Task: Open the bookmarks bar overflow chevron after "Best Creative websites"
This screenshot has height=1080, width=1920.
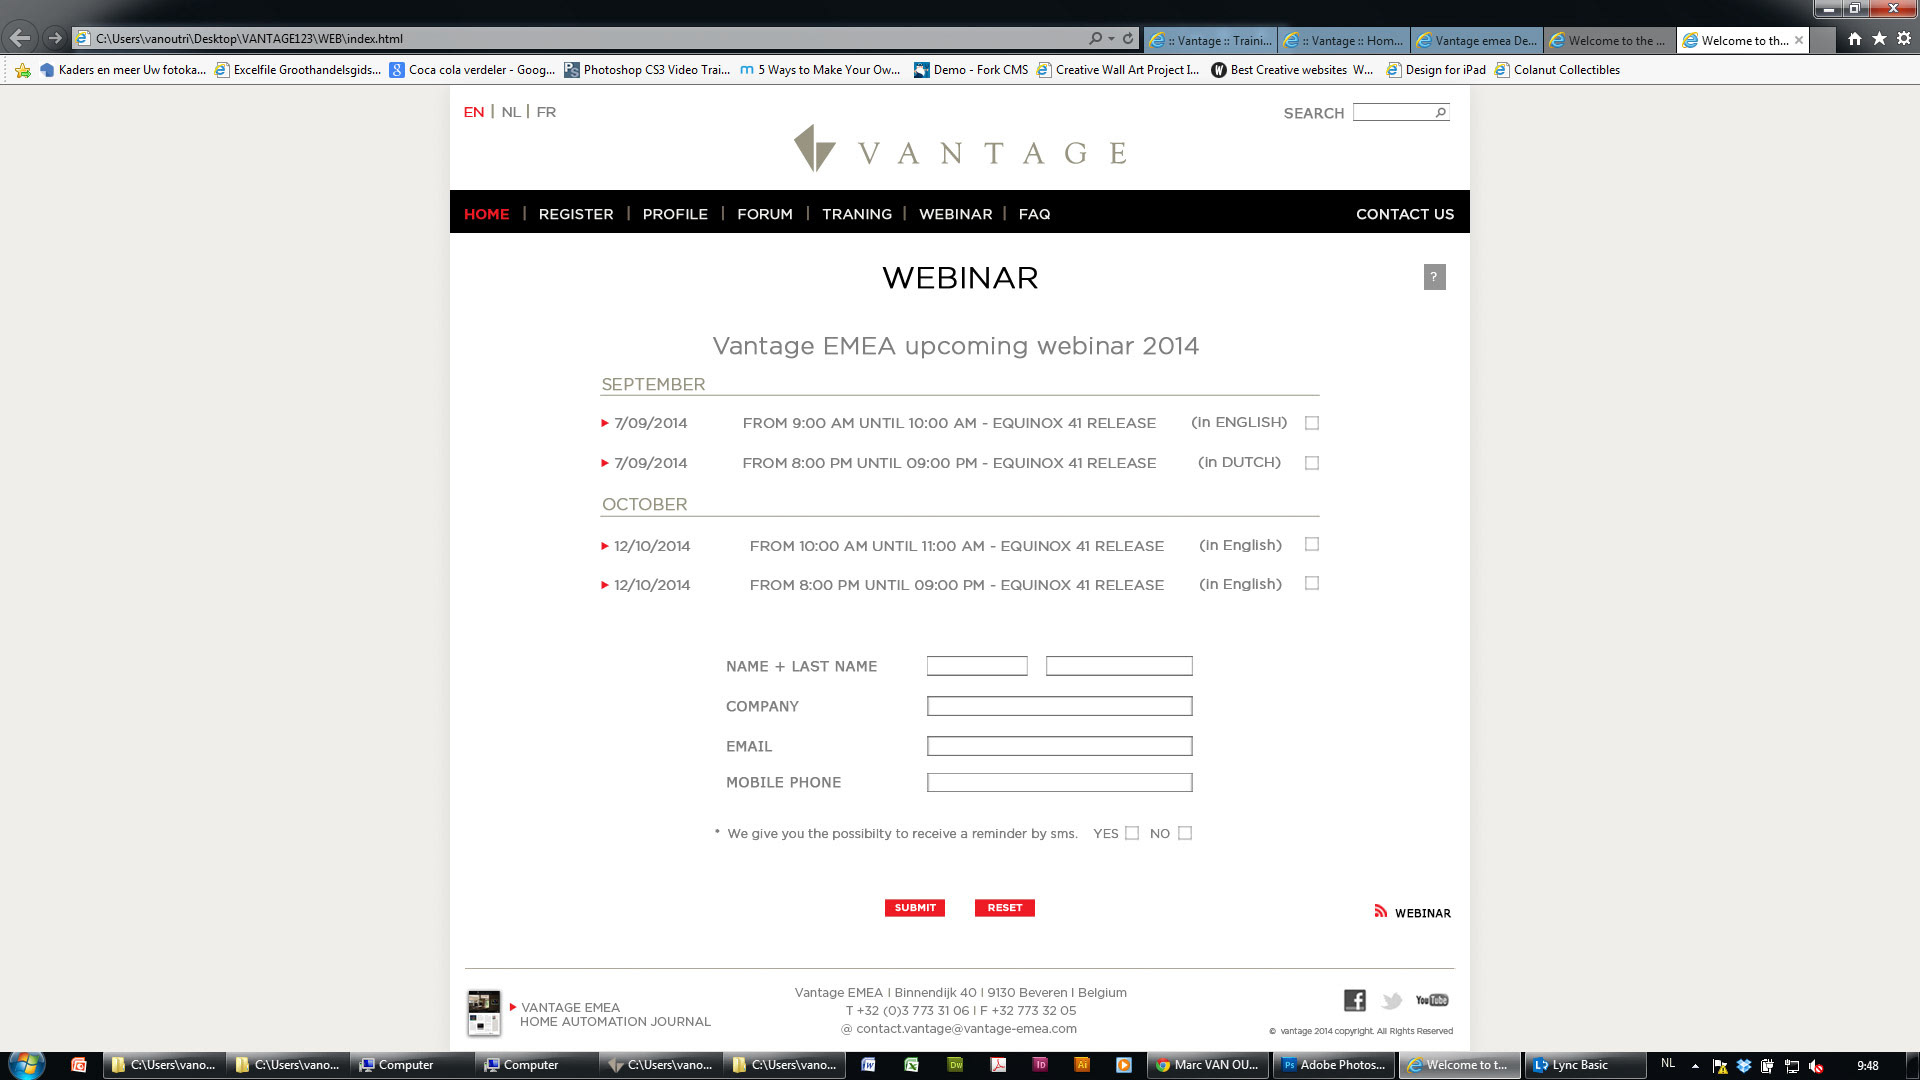Action: pyautogui.click(x=1362, y=70)
